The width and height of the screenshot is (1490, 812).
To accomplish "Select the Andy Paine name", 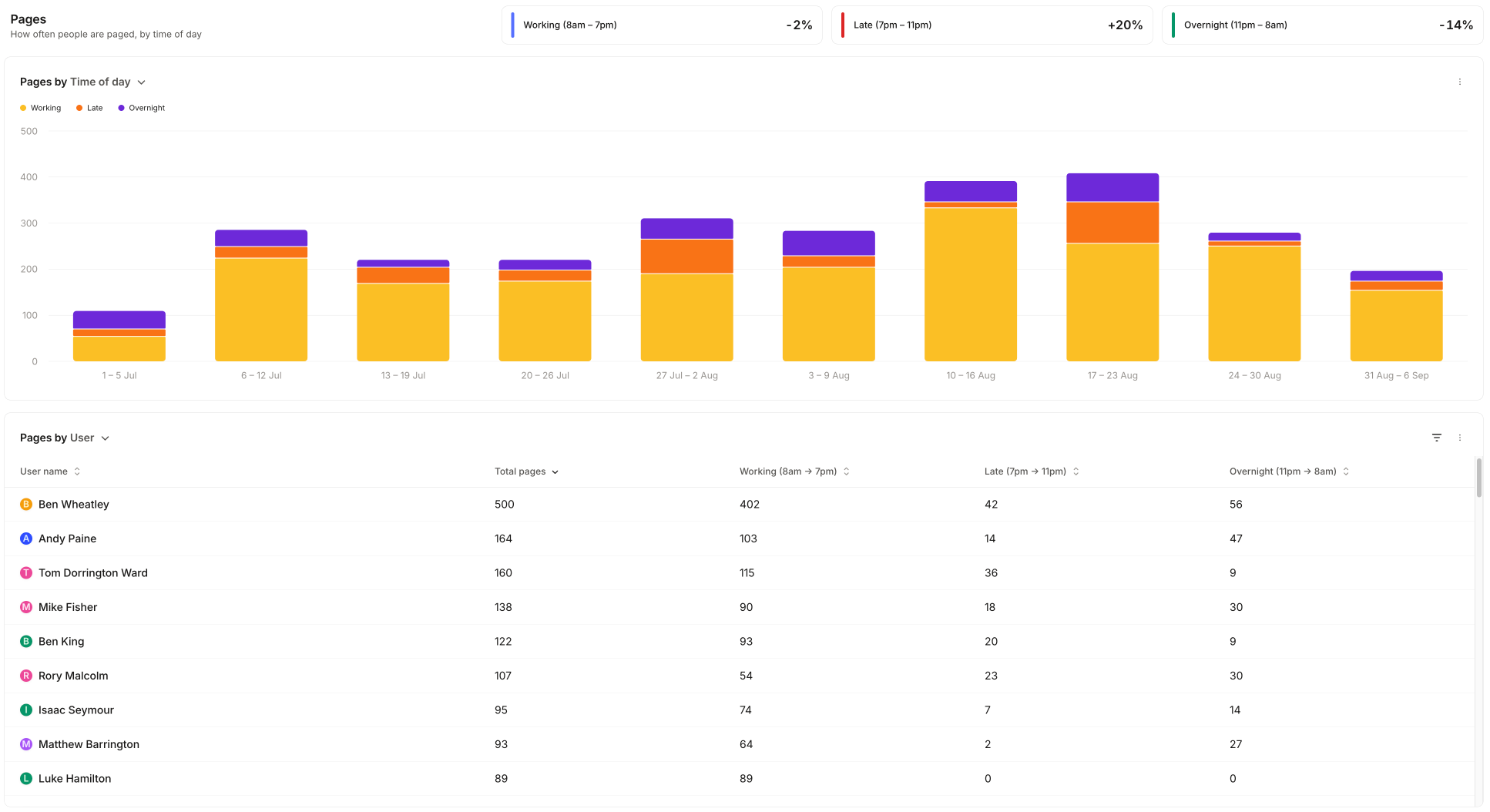I will coord(67,538).
